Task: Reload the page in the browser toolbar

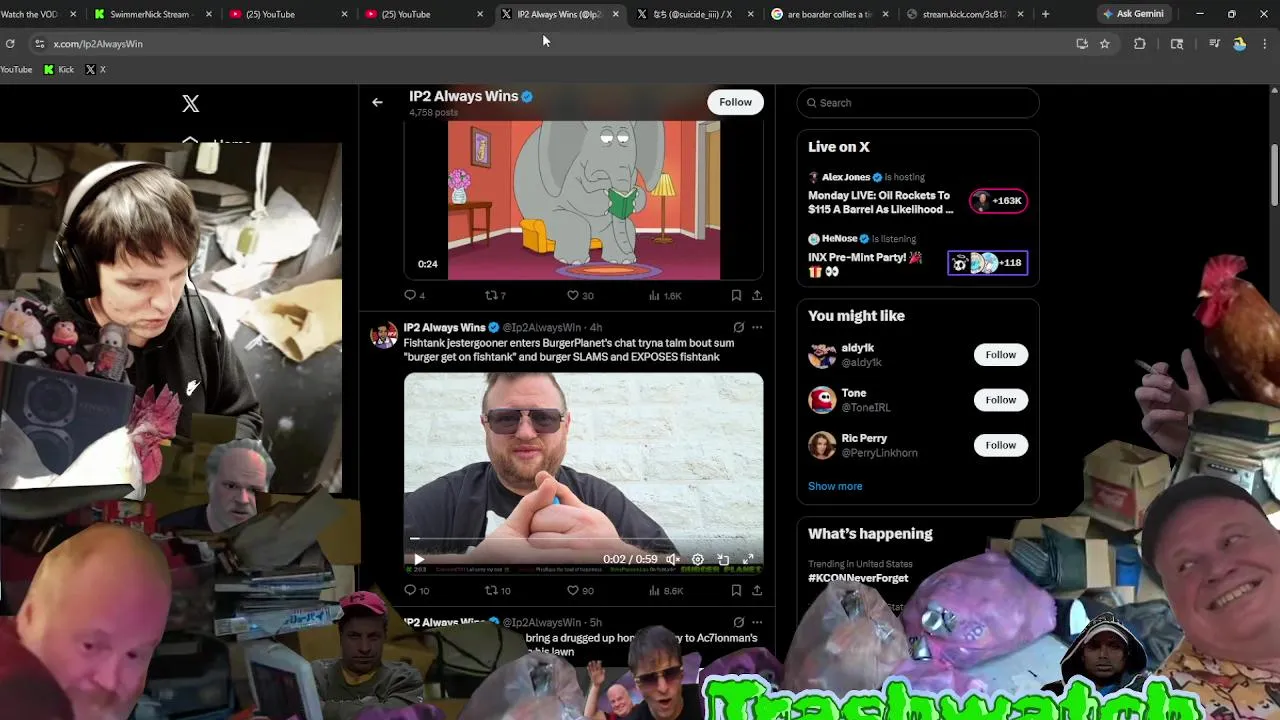Action: [x=10, y=44]
